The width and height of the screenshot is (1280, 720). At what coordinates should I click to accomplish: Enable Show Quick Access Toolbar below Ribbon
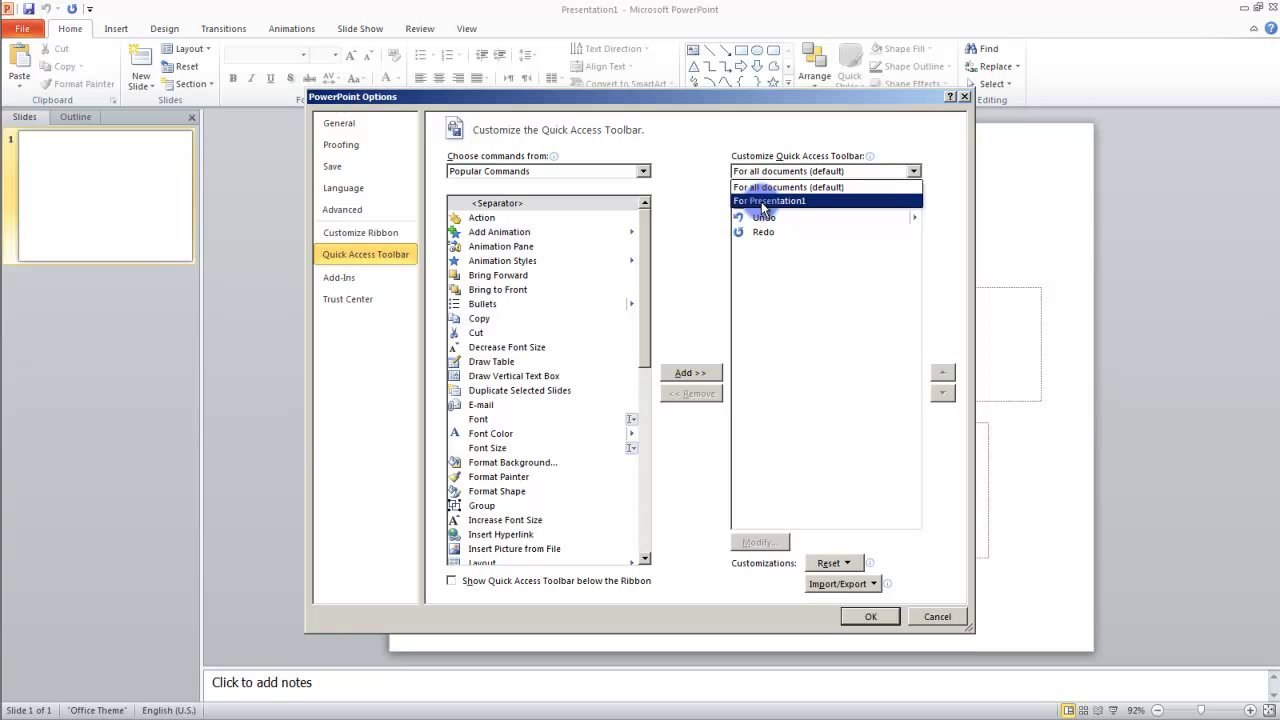coord(452,581)
